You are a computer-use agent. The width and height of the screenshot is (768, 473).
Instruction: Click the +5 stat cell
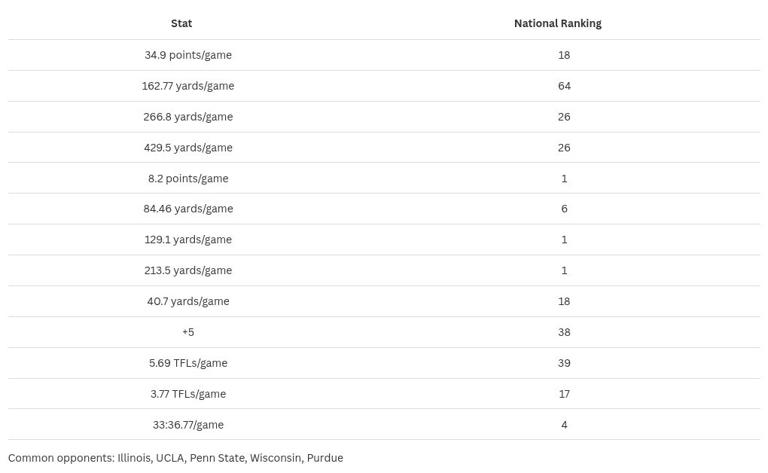tap(188, 332)
